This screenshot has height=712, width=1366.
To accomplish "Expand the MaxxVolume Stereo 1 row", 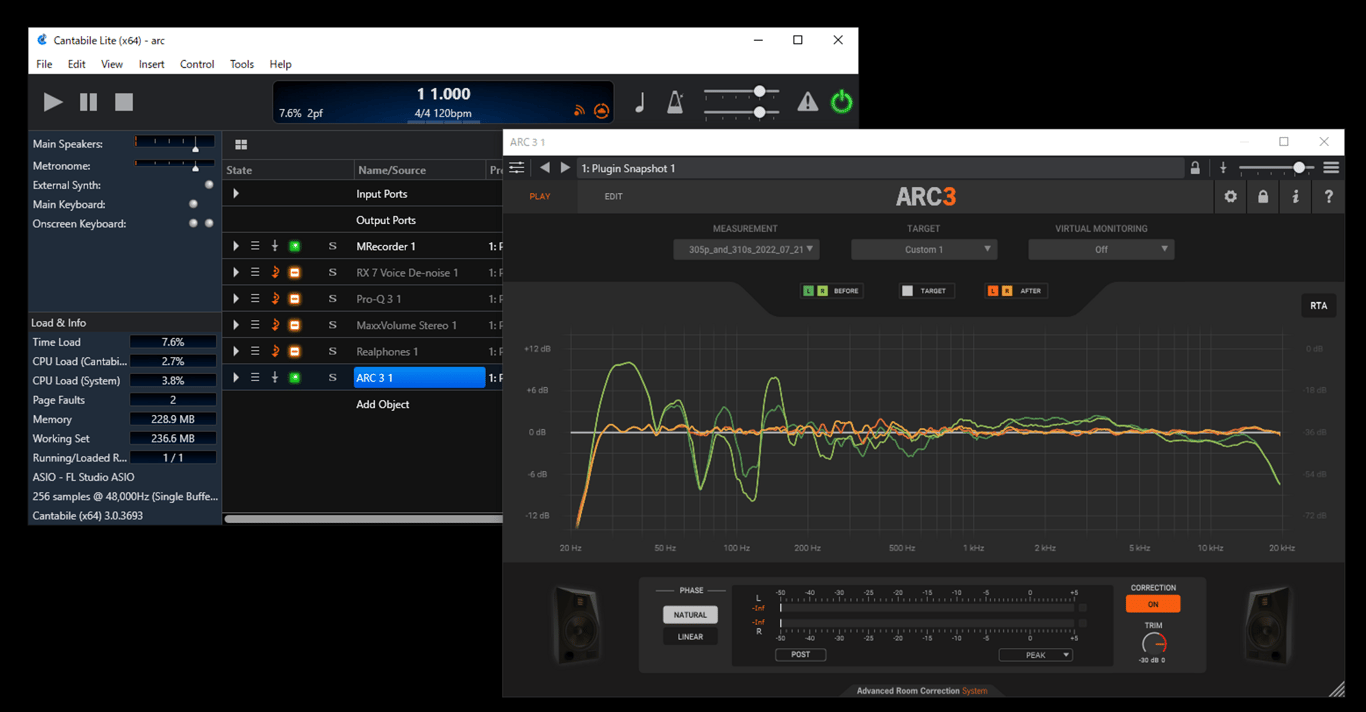I will [x=236, y=325].
